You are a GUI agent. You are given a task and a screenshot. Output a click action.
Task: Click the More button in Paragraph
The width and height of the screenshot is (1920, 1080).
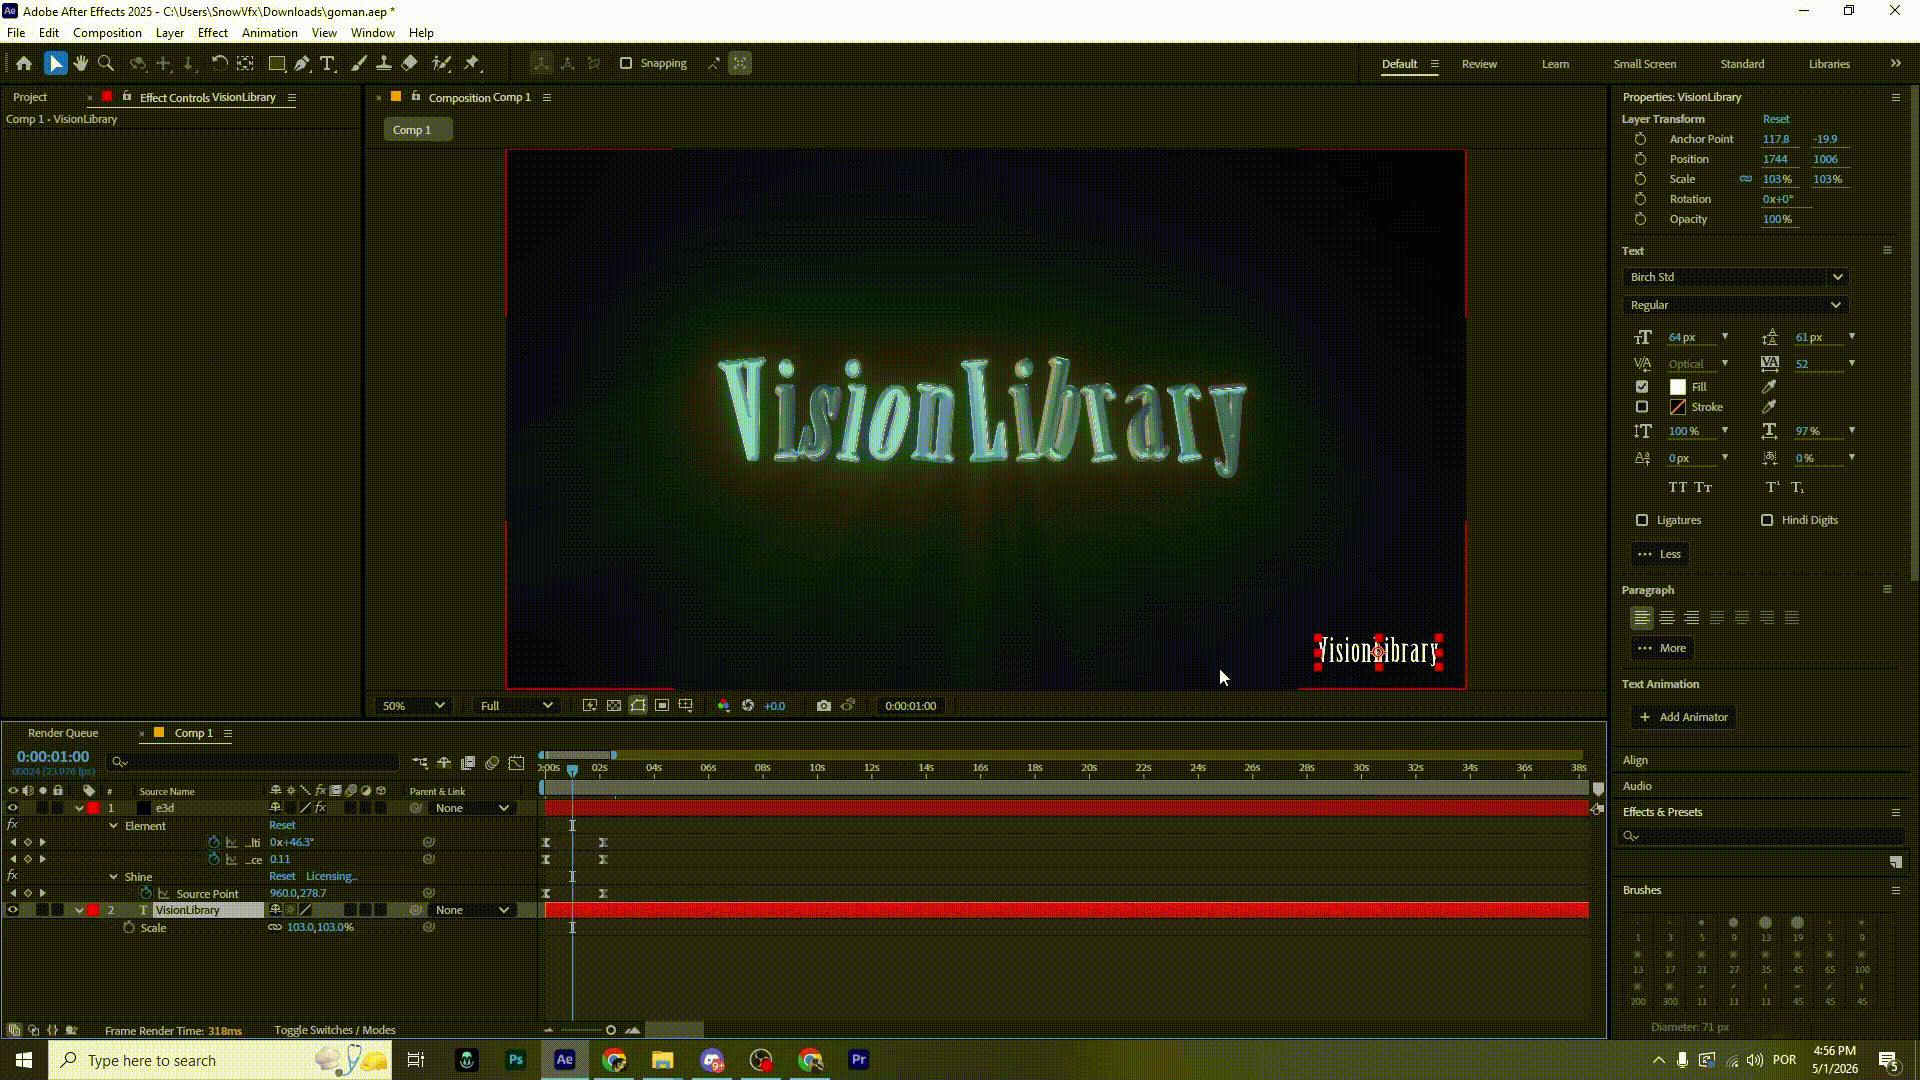(1662, 648)
